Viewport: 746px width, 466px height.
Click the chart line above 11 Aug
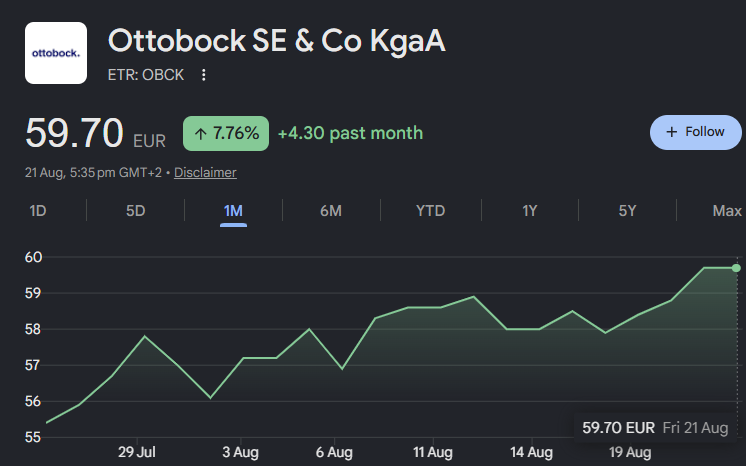[x=433, y=307]
